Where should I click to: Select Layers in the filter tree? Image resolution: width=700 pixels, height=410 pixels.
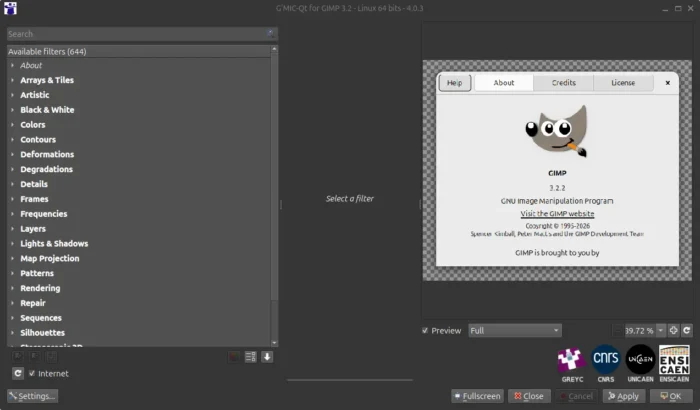[x=33, y=229]
